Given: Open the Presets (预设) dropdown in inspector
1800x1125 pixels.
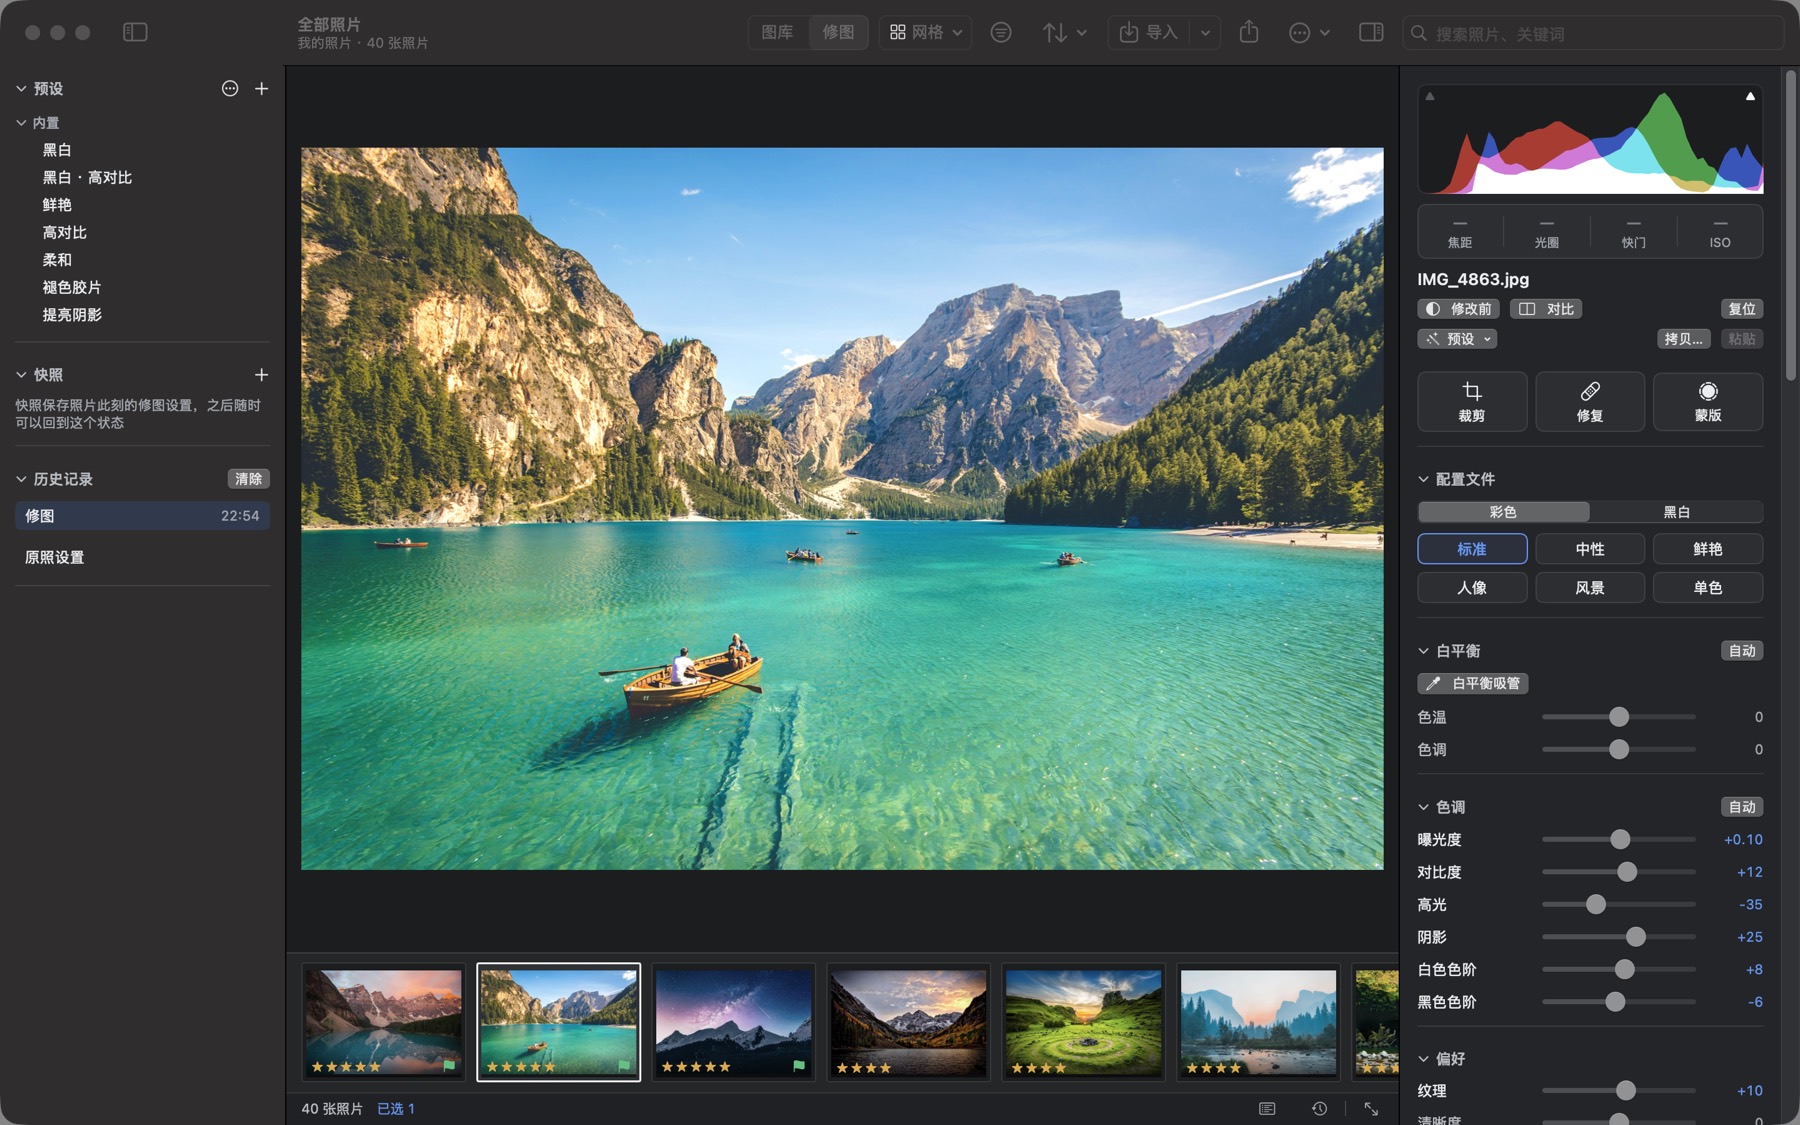Looking at the screenshot, I should (x=1457, y=339).
